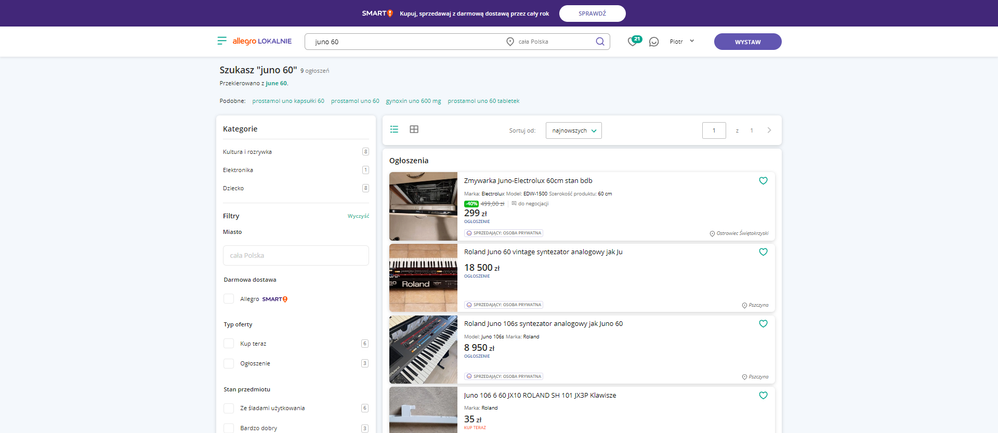Click the magnifier search icon
Image resolution: width=998 pixels, height=433 pixels.
click(x=600, y=41)
